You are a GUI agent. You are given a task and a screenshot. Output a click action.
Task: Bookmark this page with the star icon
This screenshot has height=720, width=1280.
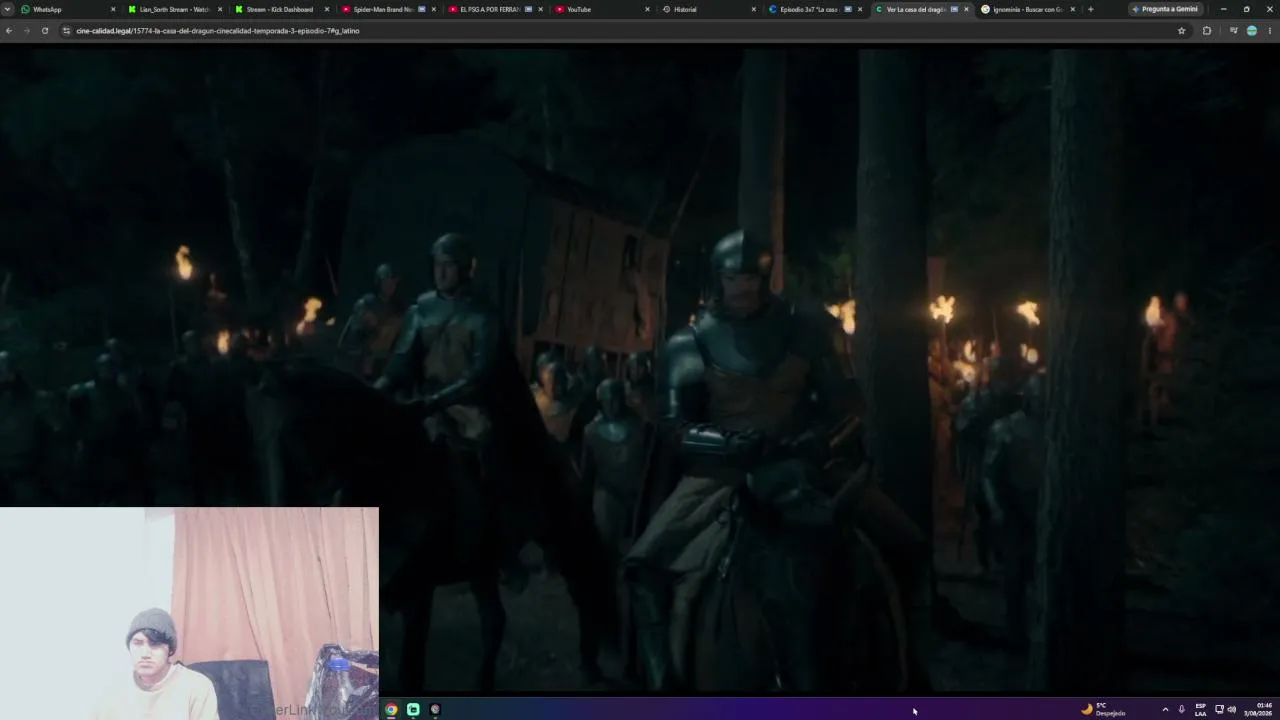(x=1181, y=31)
